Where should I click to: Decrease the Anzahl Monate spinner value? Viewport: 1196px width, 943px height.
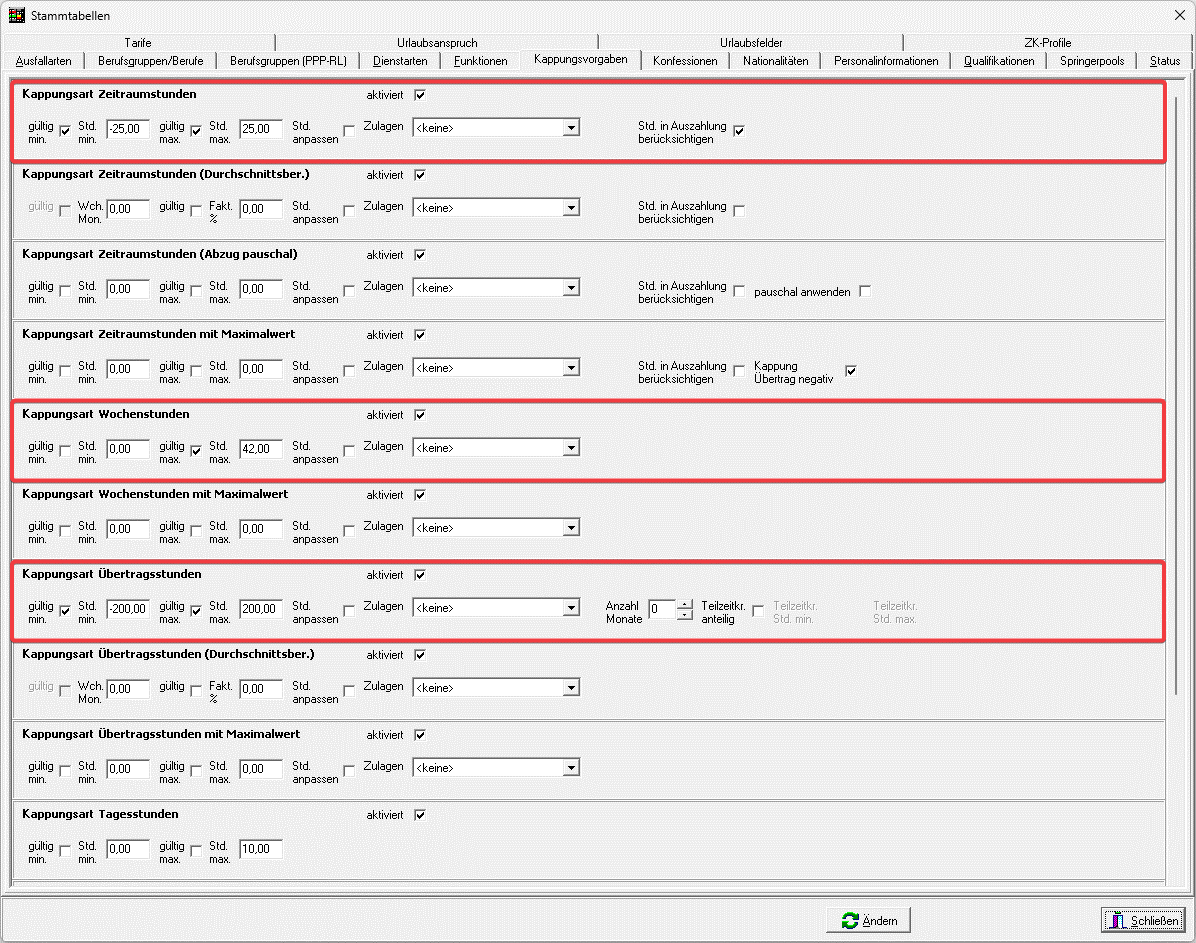(x=685, y=614)
